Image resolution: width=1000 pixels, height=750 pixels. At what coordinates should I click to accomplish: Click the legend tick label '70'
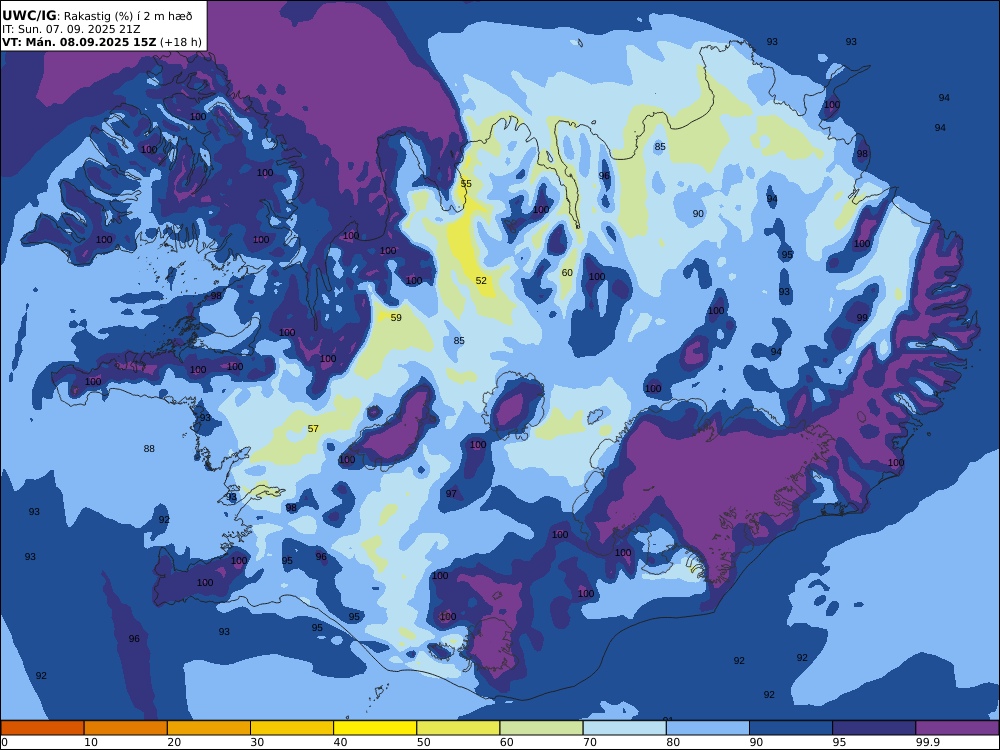coord(591,742)
